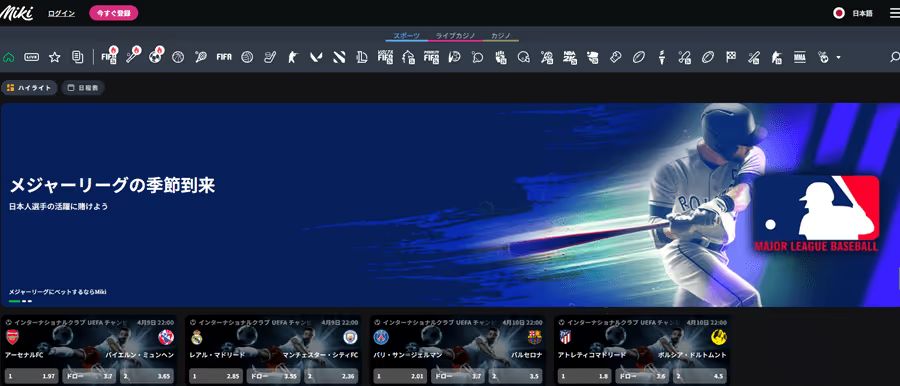Click the 今すぐ登録 register button

[x=114, y=13]
